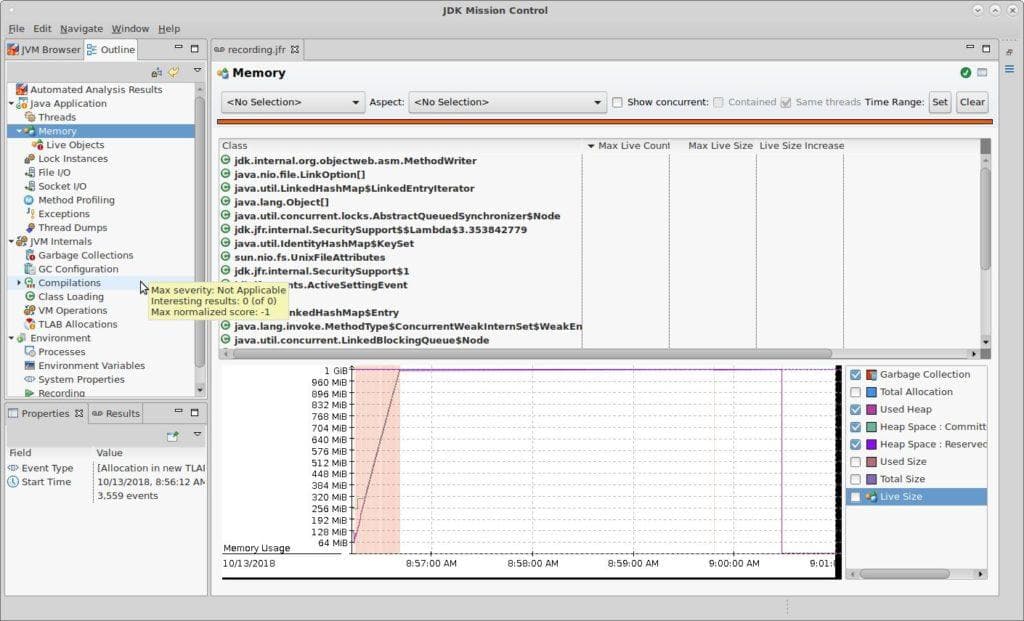Uncheck the Used Heap checkbox
The width and height of the screenshot is (1024, 621).
[856, 409]
